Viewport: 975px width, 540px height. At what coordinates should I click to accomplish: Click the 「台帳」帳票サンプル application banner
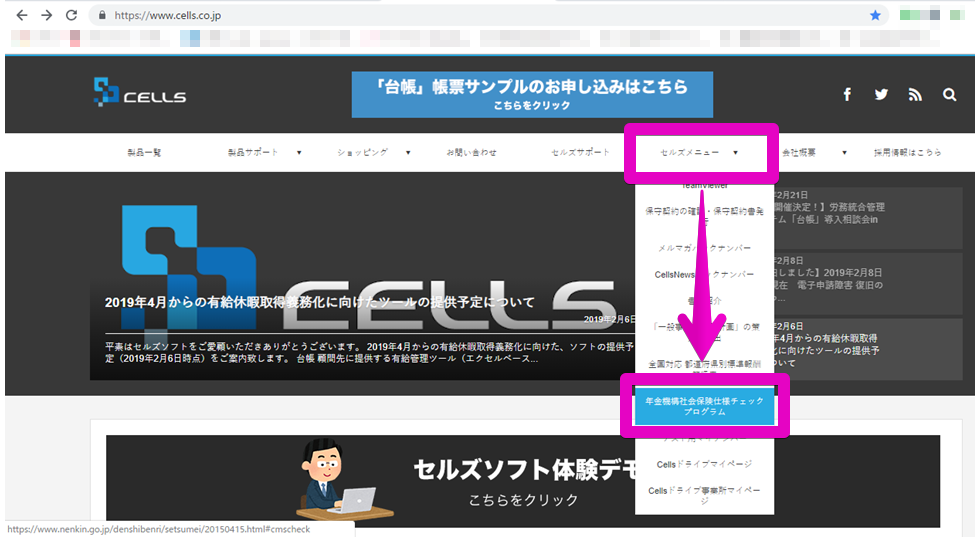532,95
